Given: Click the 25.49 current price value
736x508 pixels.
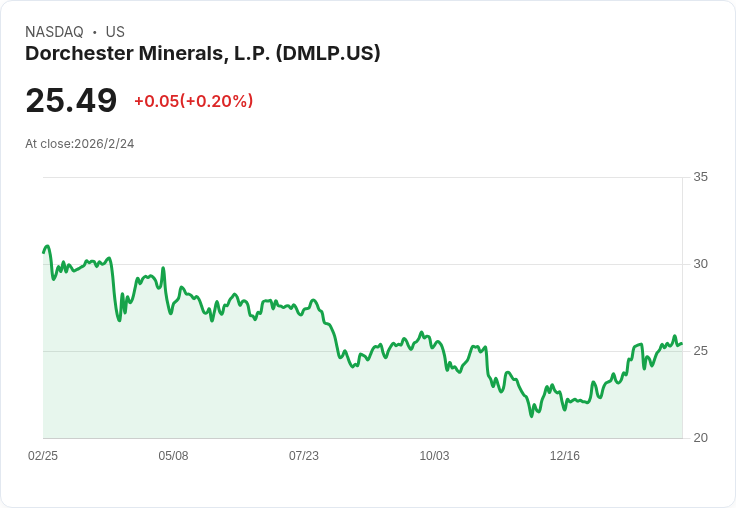Looking at the screenshot, I should [71, 100].
